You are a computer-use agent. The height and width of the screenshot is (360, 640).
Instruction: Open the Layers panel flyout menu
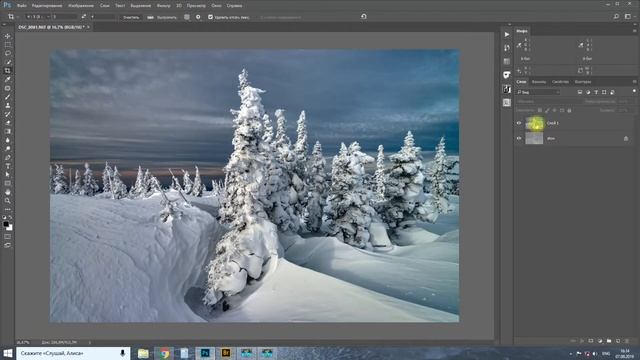click(x=634, y=82)
